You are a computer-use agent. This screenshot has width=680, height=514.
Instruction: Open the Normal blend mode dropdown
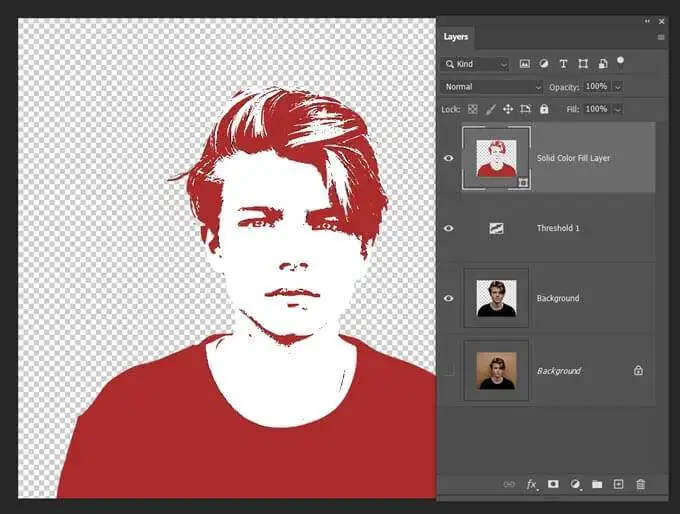492,87
